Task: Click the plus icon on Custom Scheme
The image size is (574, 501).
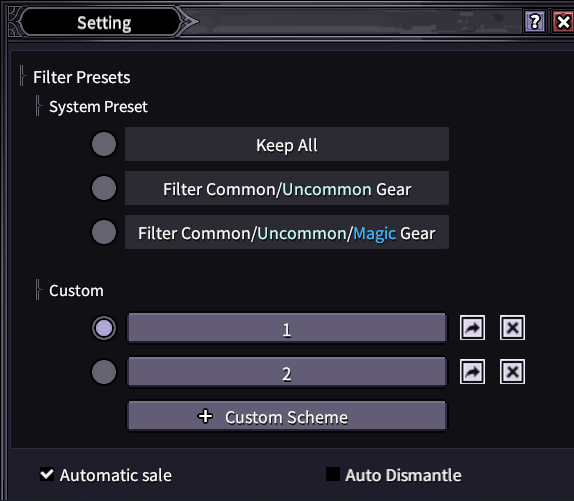Action: coord(205,416)
